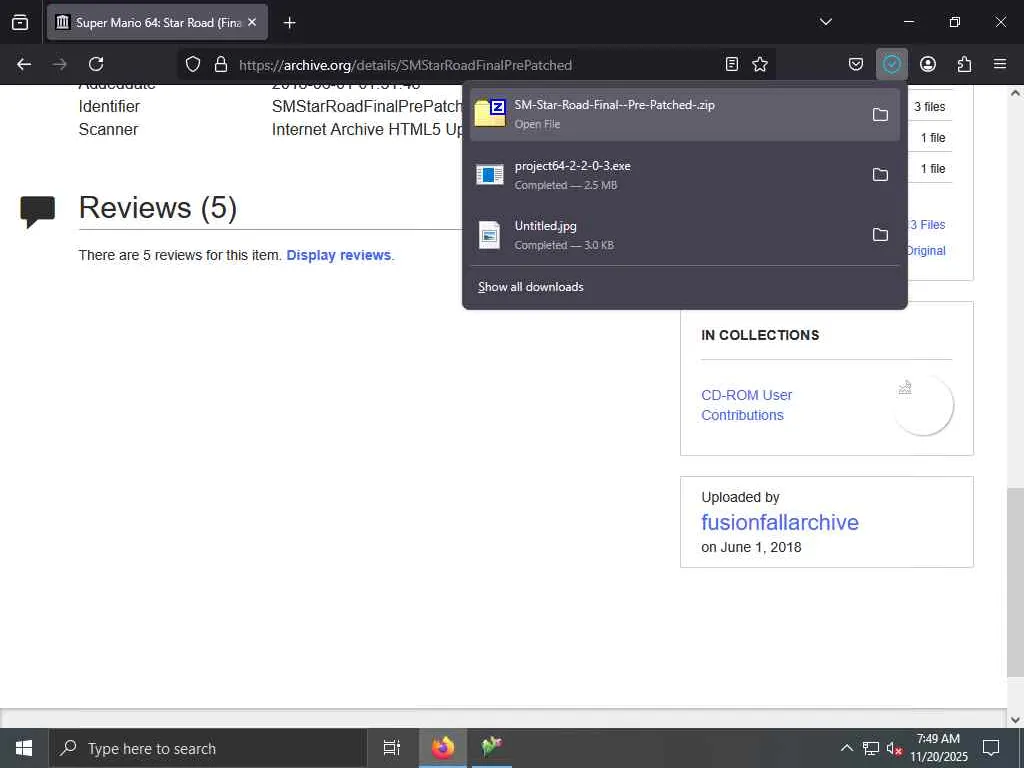Viewport: 1024px width, 768px height.
Task: Click the scrollbar down arrow
Action: click(x=1015, y=720)
